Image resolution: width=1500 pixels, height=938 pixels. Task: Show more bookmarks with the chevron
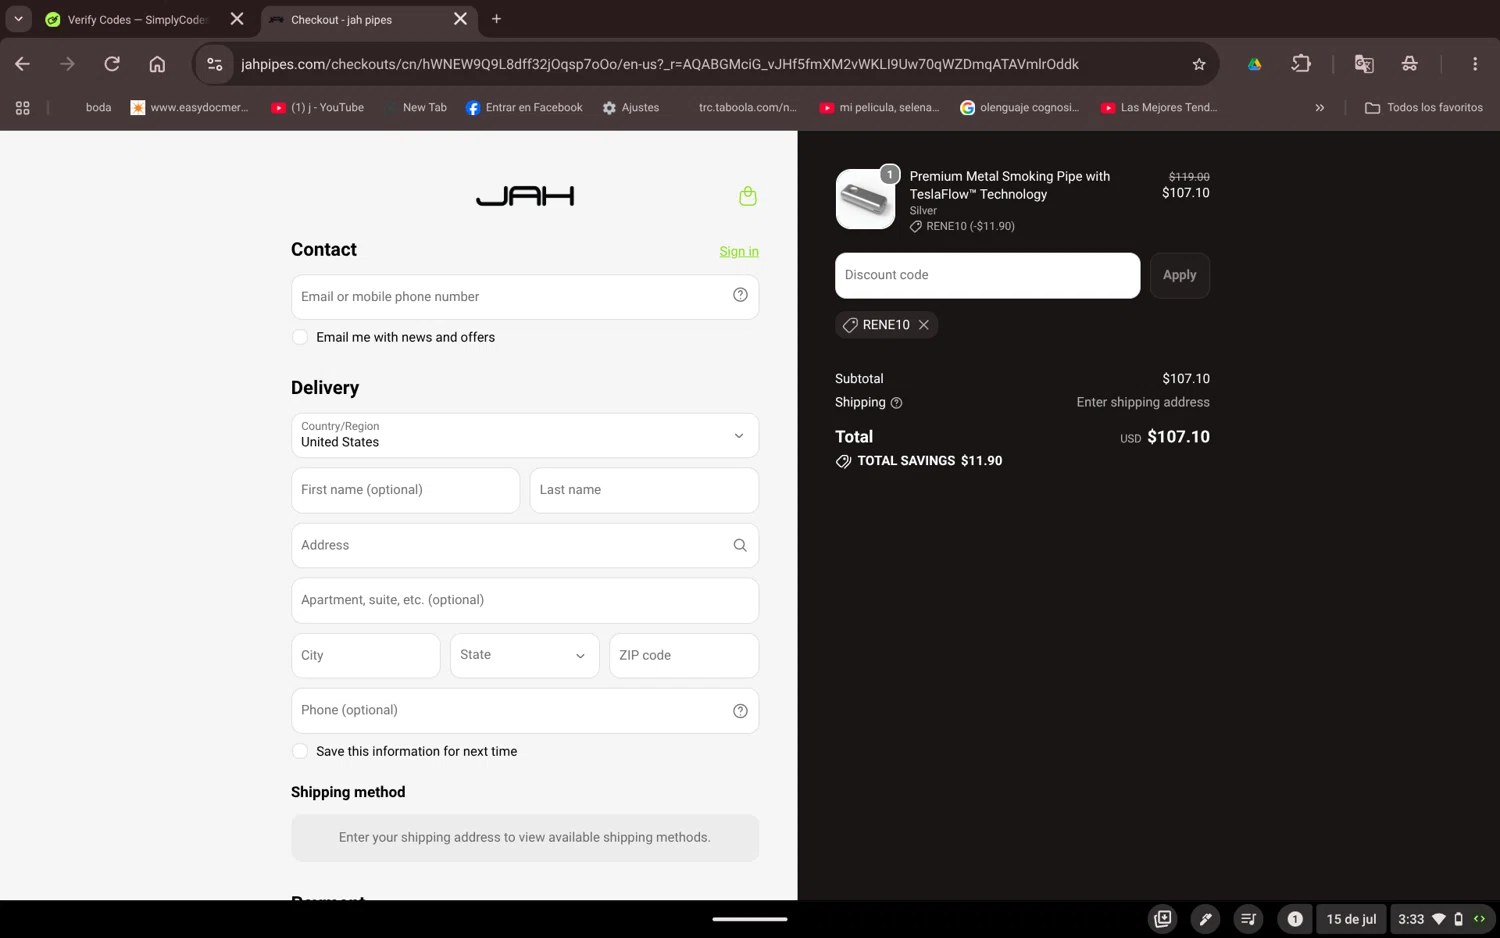(1320, 108)
